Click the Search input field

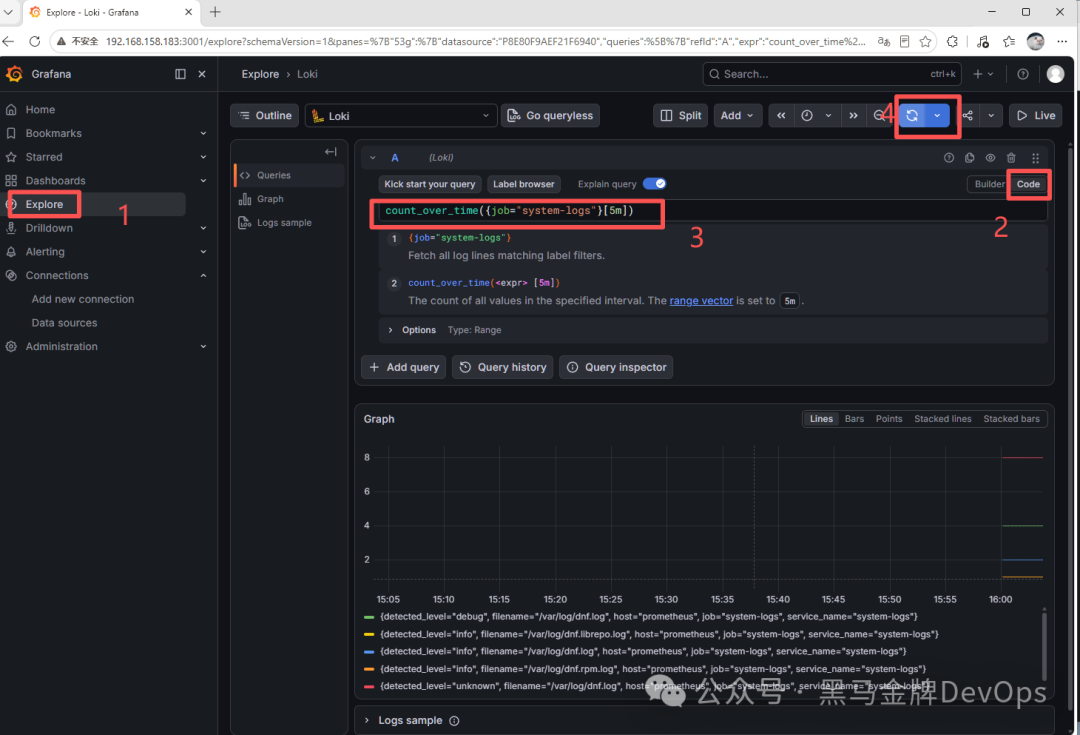pyautogui.click(x=832, y=74)
